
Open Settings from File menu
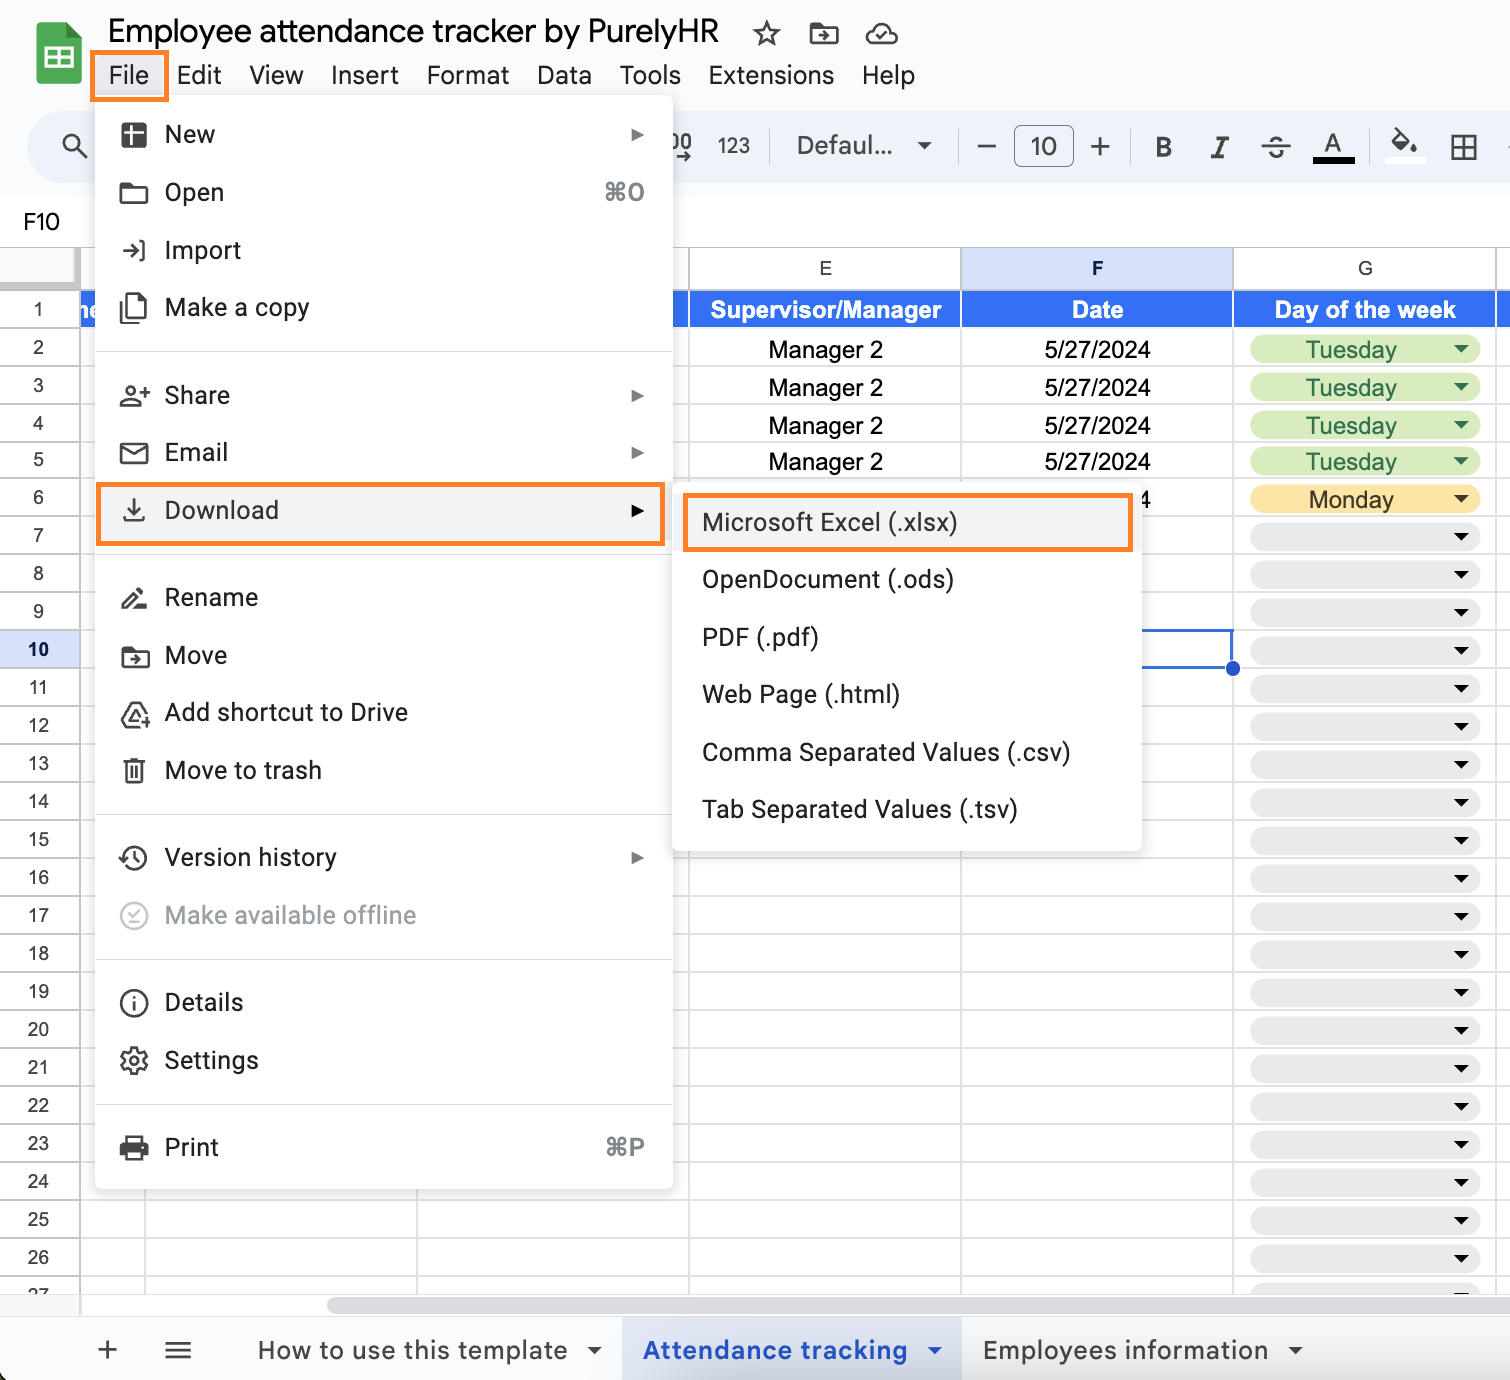[x=384, y=1061]
